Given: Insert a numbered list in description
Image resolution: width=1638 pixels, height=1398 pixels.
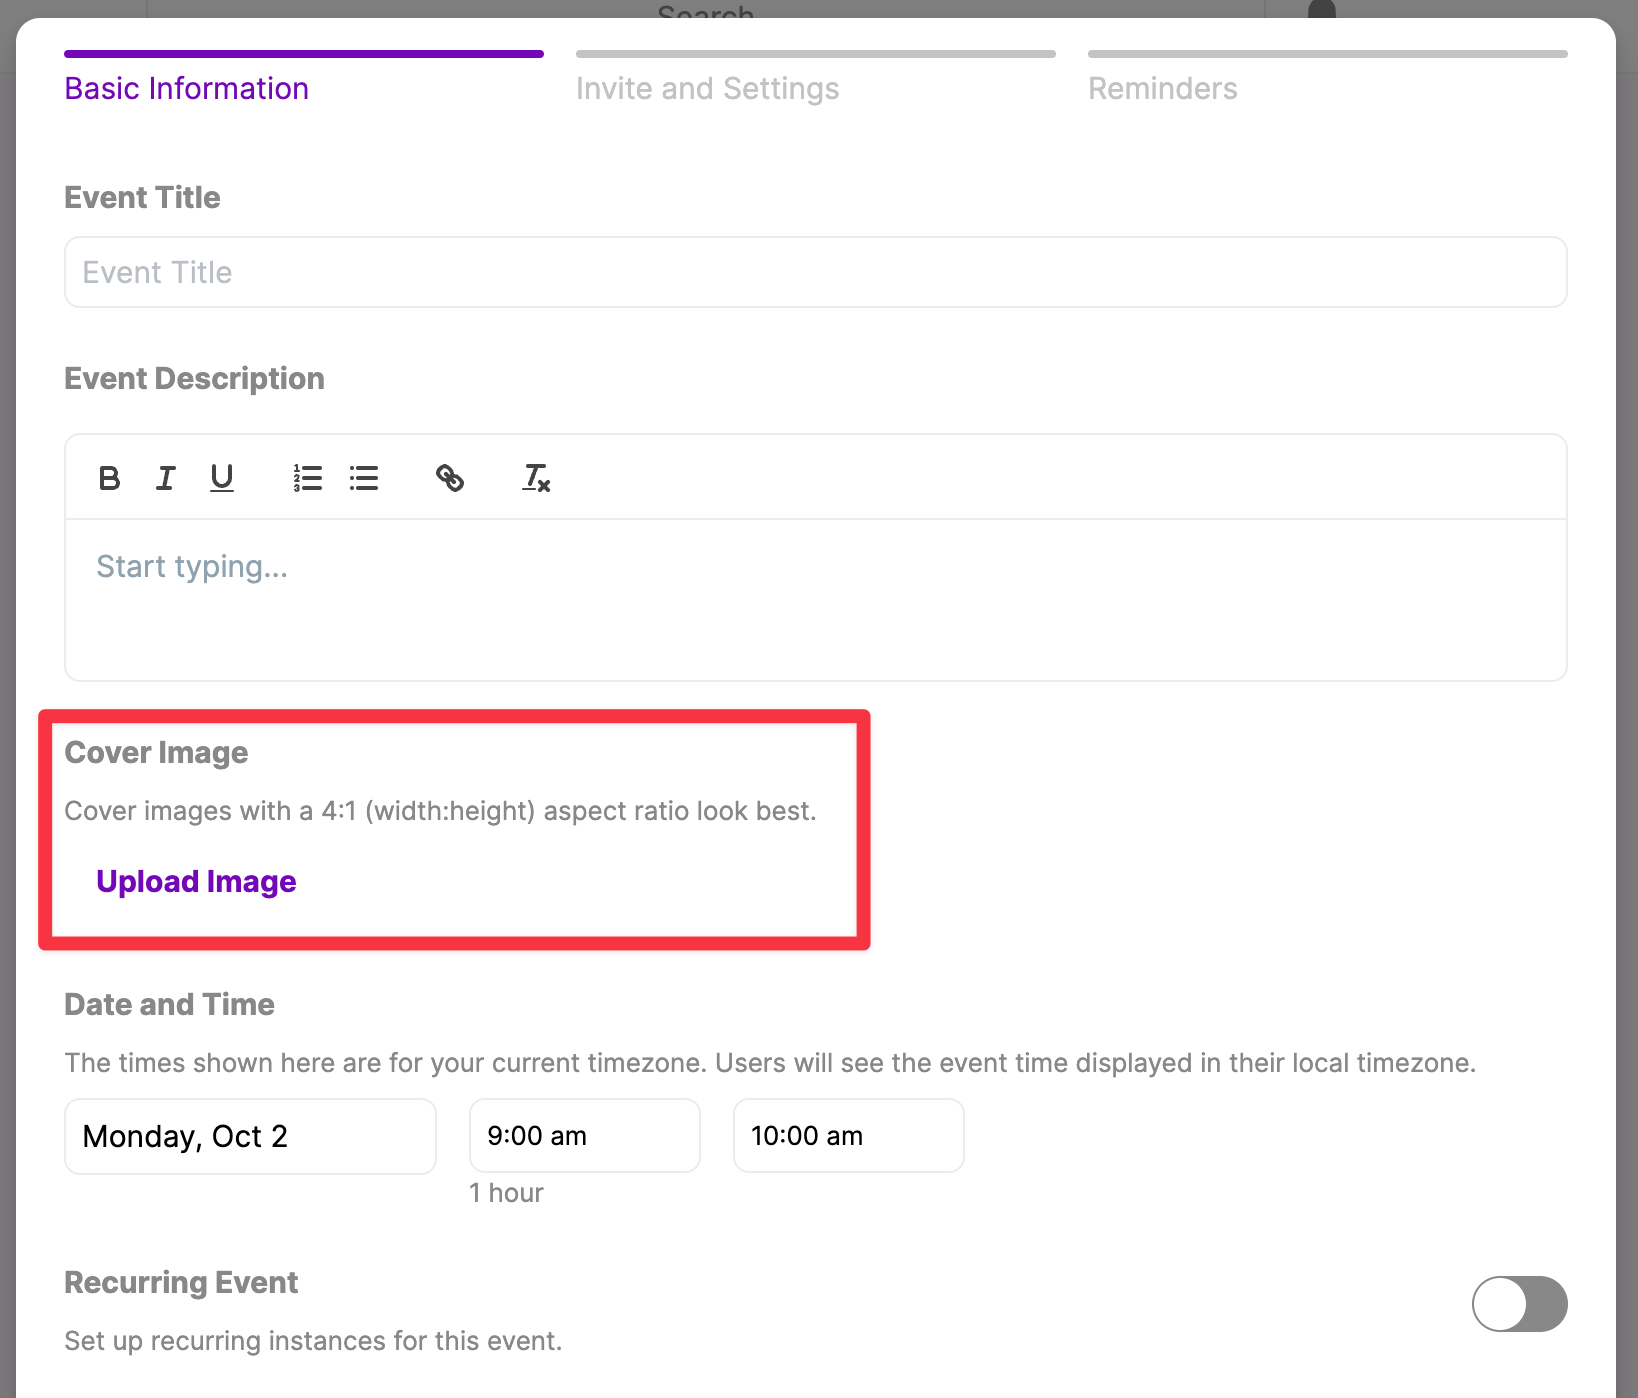Looking at the screenshot, I should click(308, 478).
